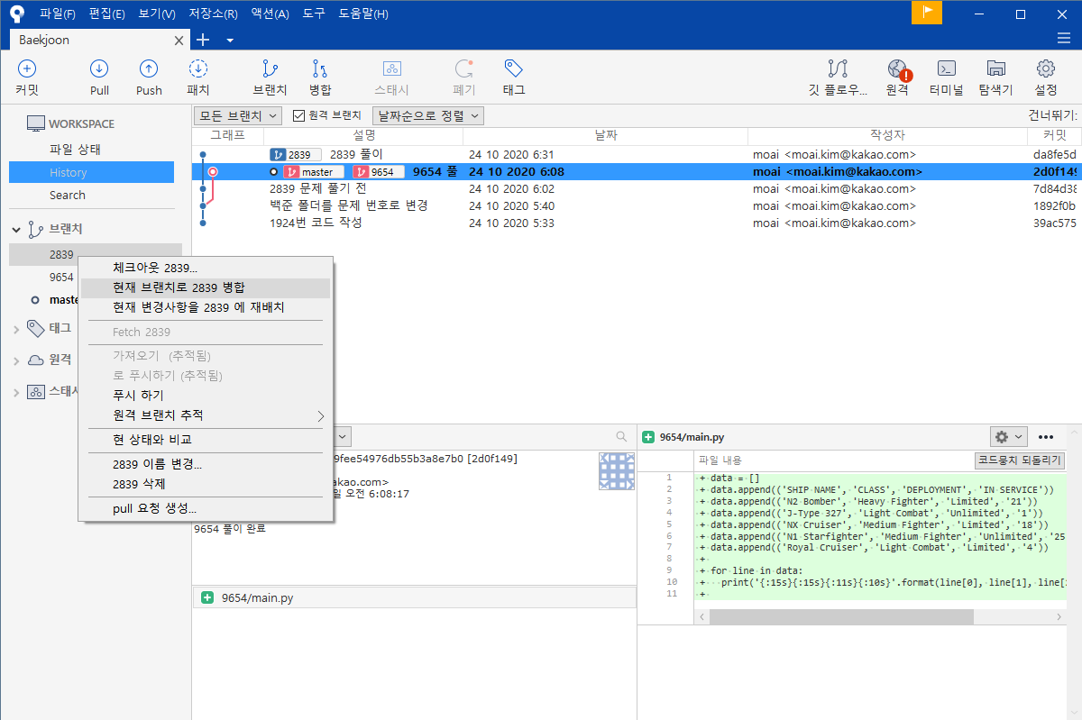Open the 도움말(H) menu
This screenshot has height=720, width=1082.
pos(363,14)
